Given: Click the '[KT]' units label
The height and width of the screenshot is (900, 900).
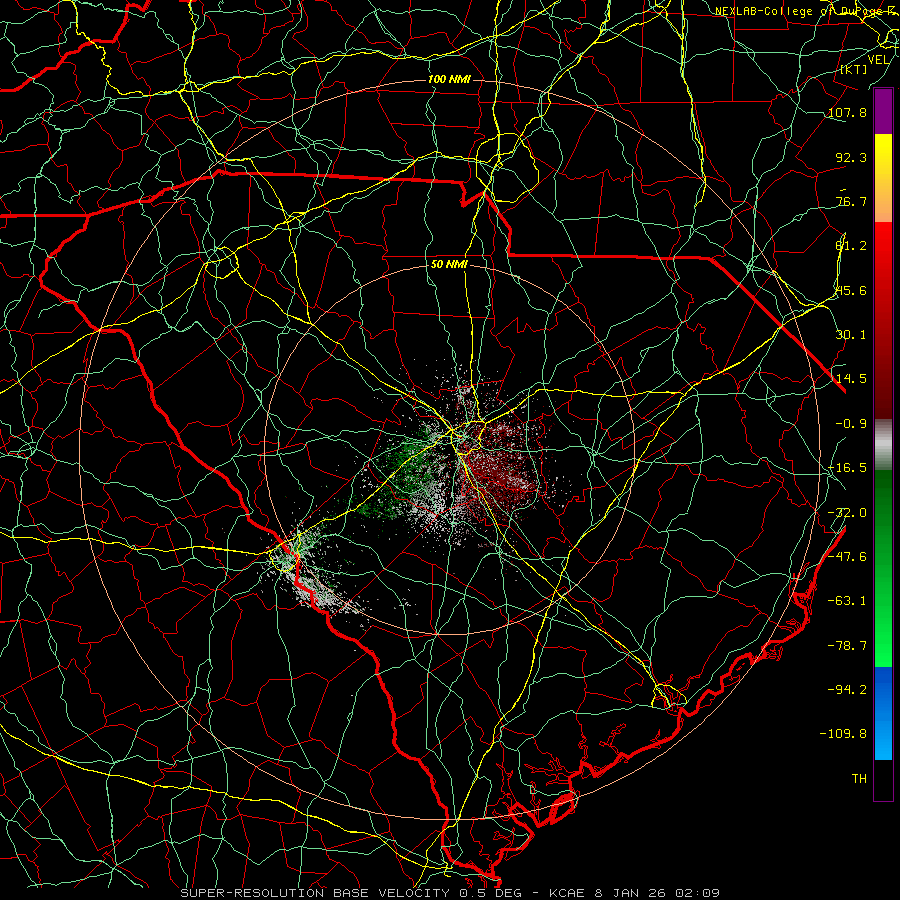Looking at the screenshot, I should (x=854, y=70).
